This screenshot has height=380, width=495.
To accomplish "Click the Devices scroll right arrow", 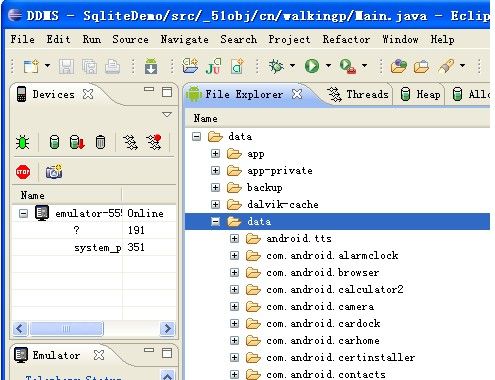I will (x=167, y=329).
